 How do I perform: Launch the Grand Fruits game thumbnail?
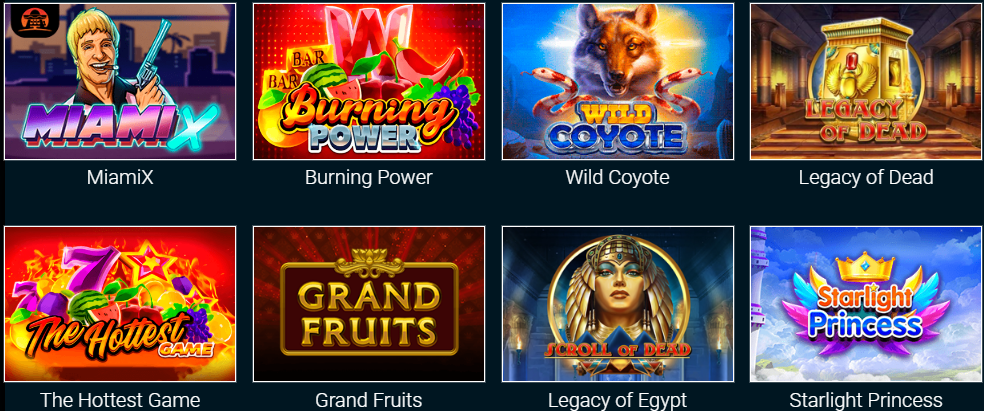tap(369, 304)
